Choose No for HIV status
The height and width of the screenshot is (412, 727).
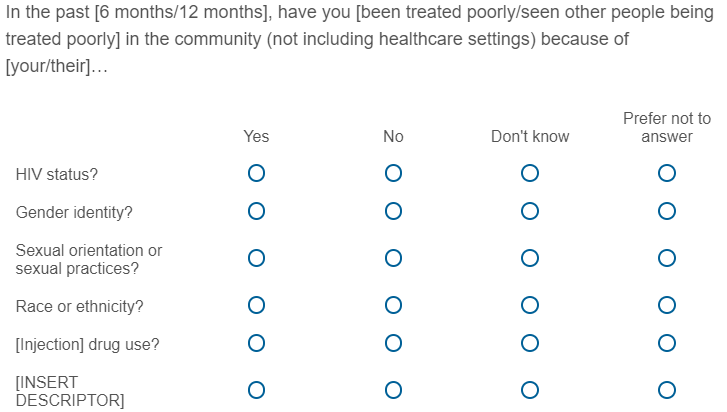coord(393,174)
